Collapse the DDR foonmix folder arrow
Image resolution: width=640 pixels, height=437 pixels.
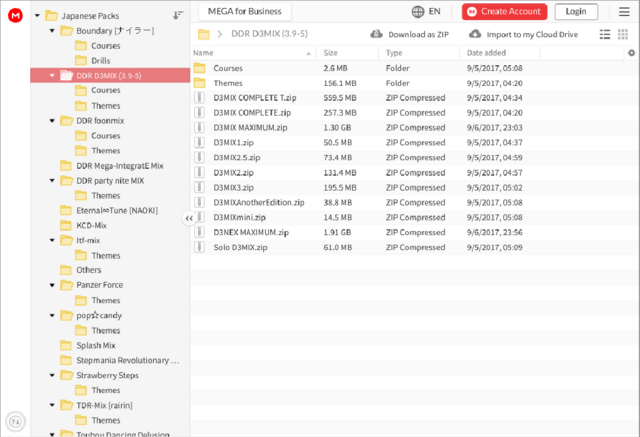click(x=52, y=121)
